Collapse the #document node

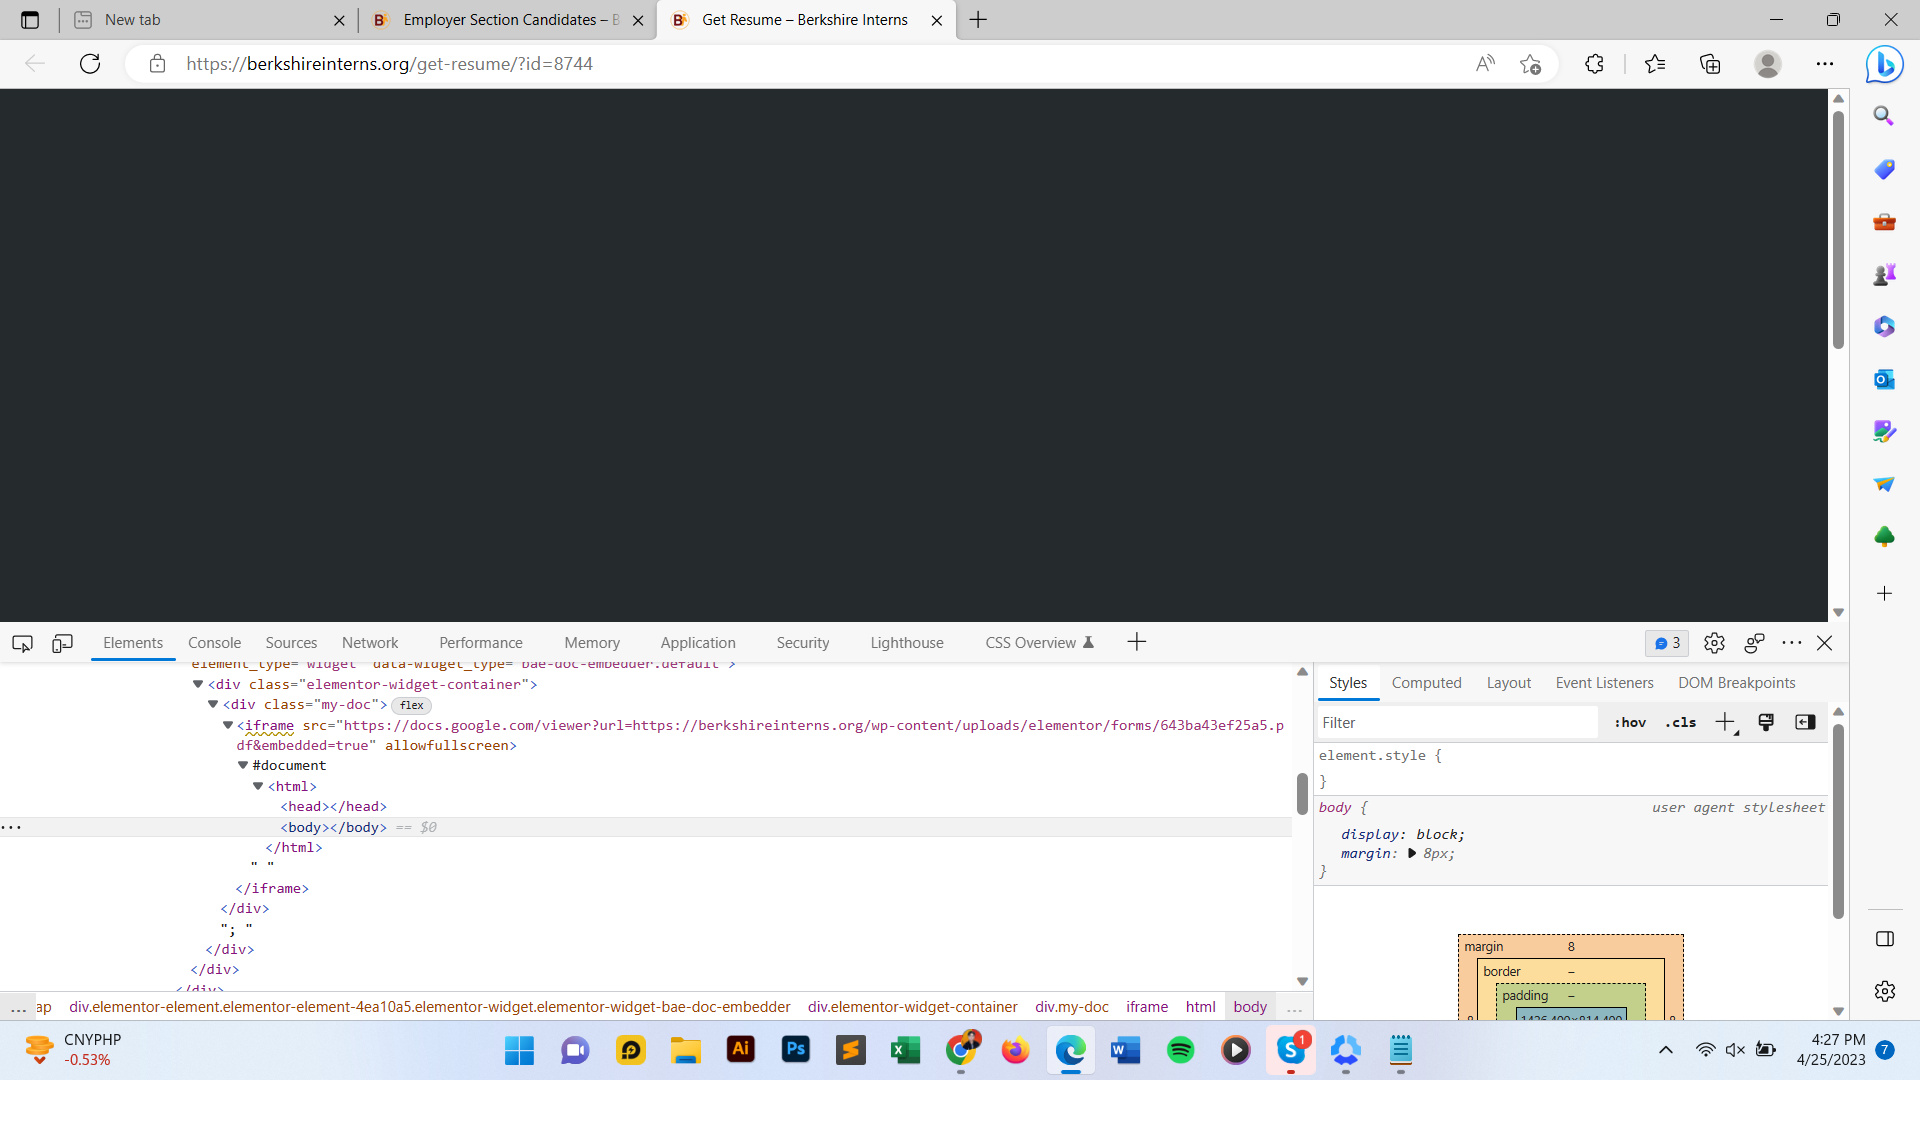243,765
